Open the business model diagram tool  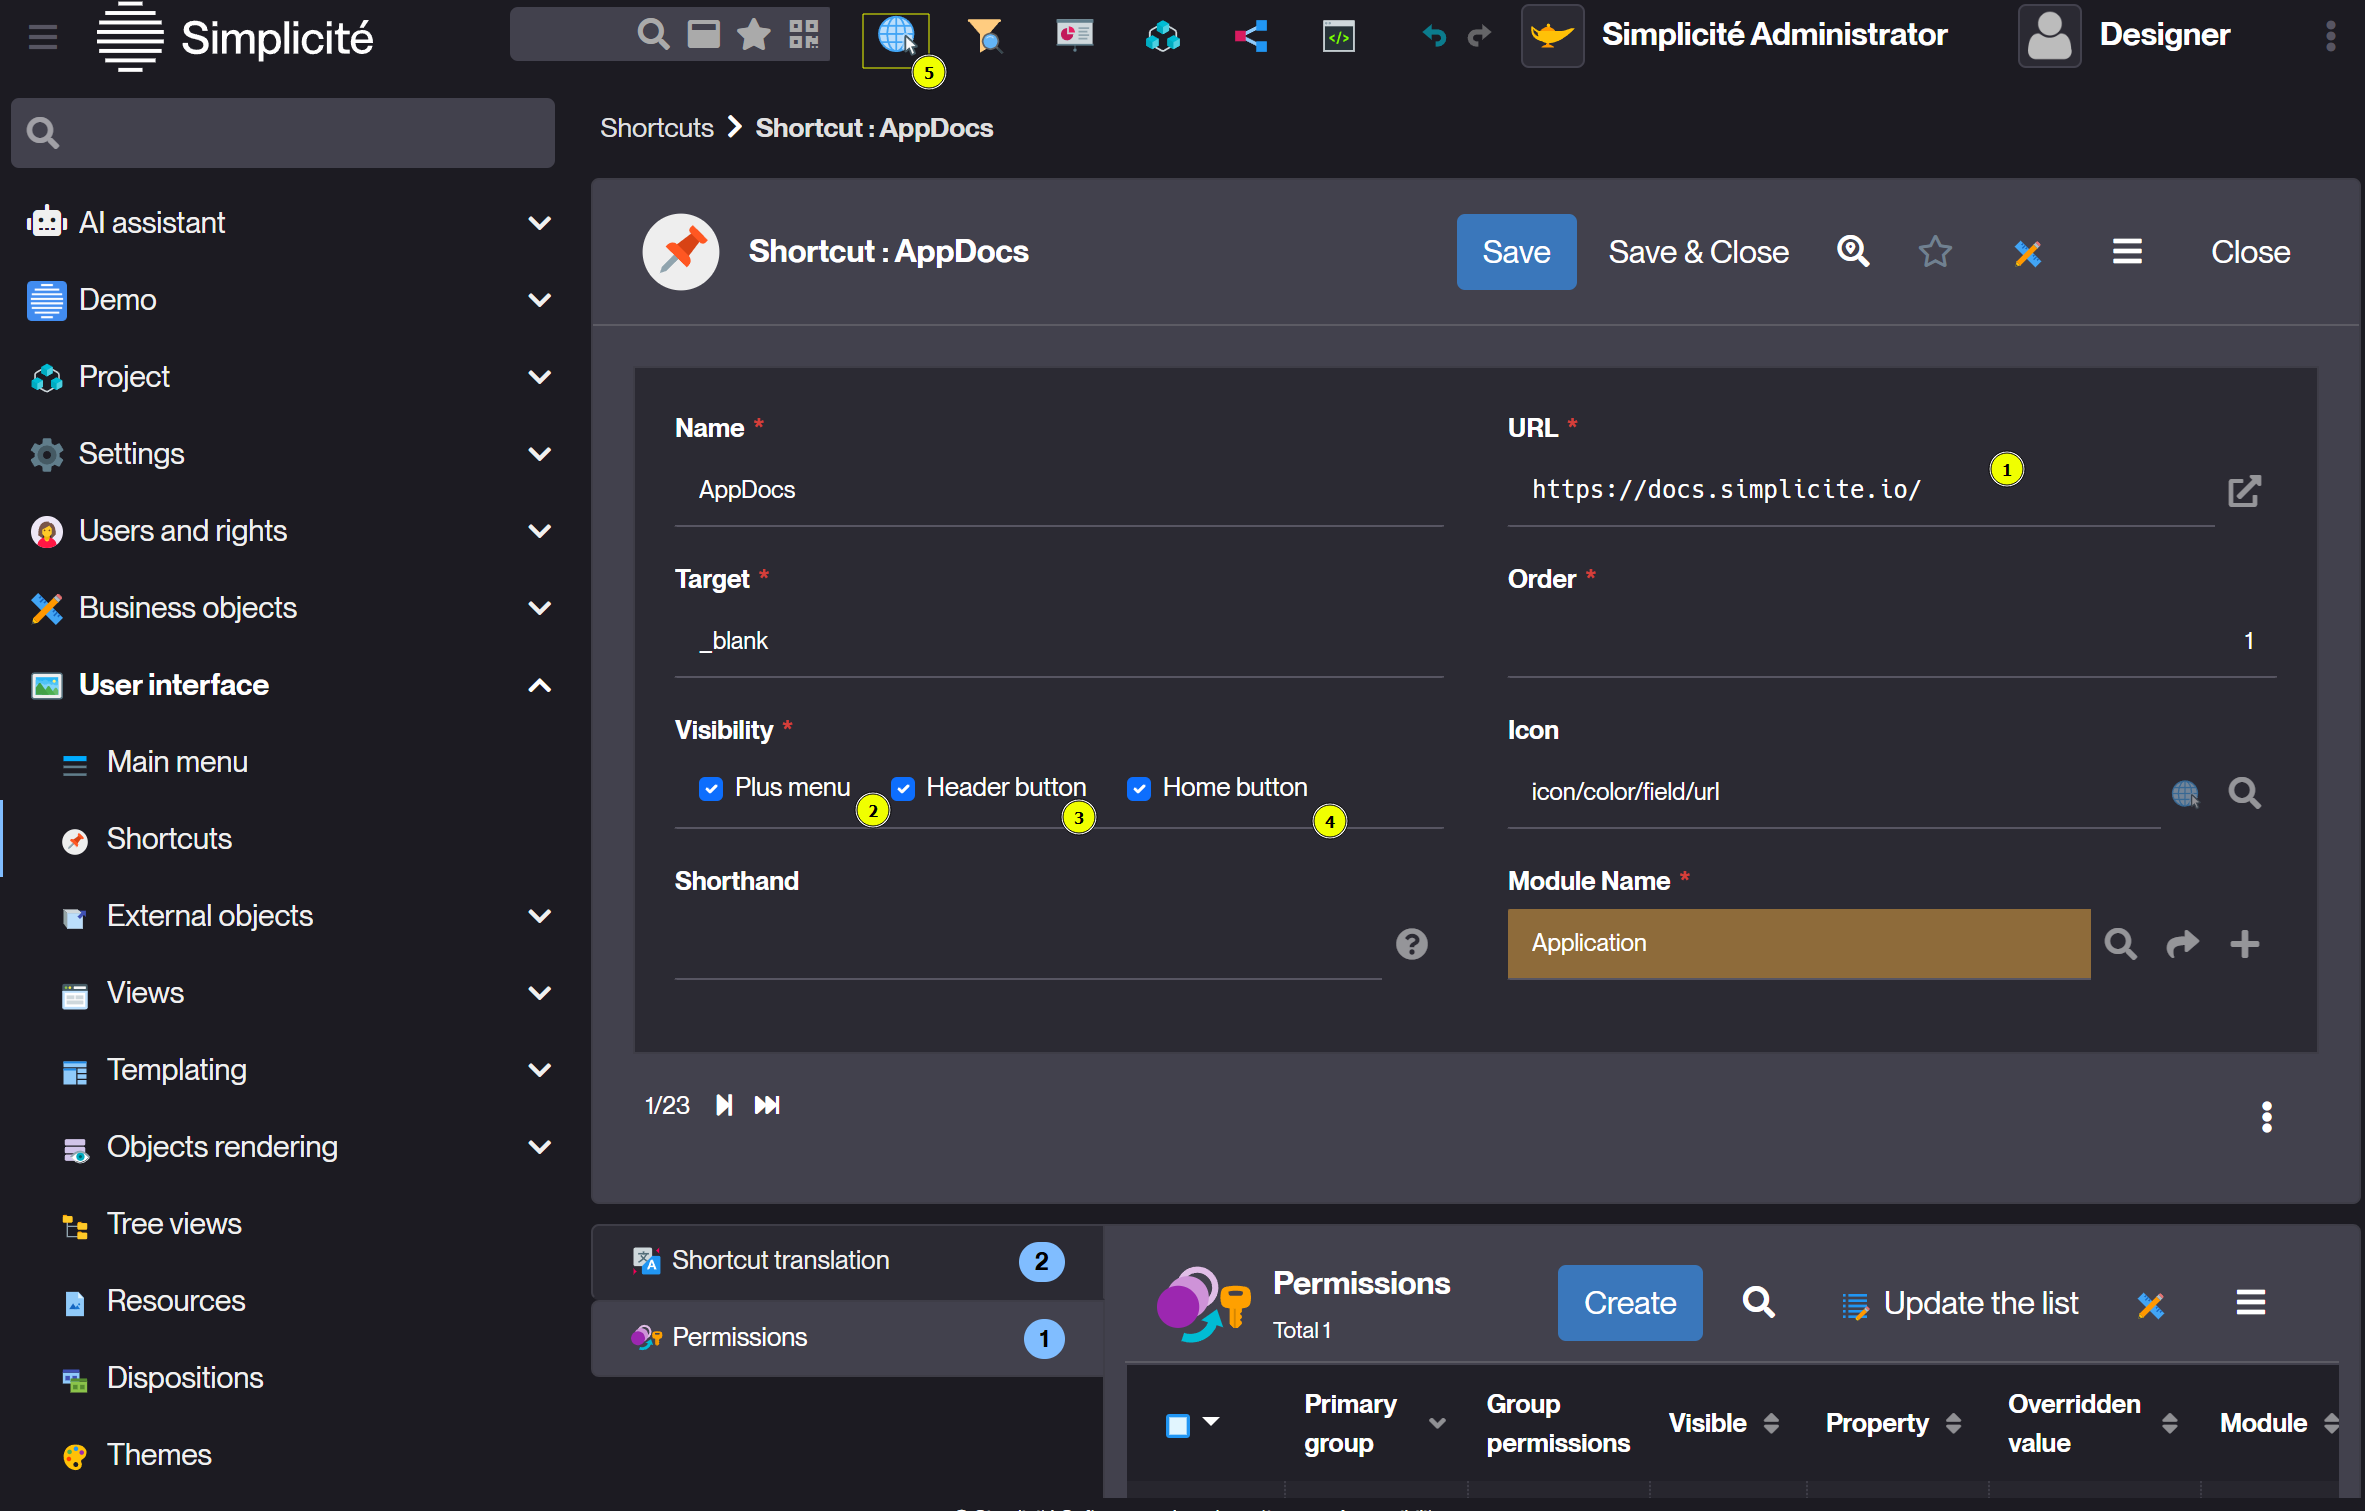(1162, 36)
